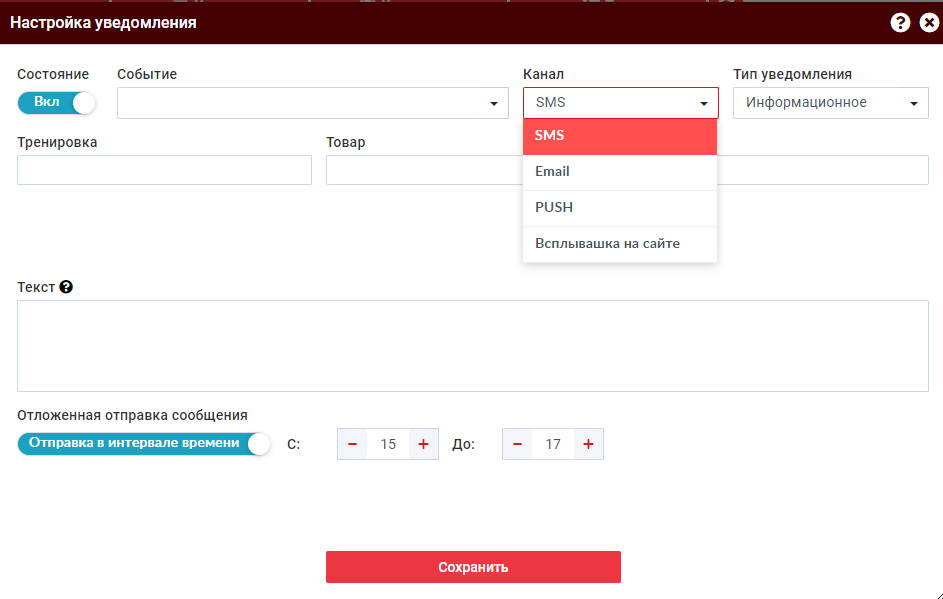
Task: Expand the Тип уведомления dropdown
Action: click(x=830, y=103)
